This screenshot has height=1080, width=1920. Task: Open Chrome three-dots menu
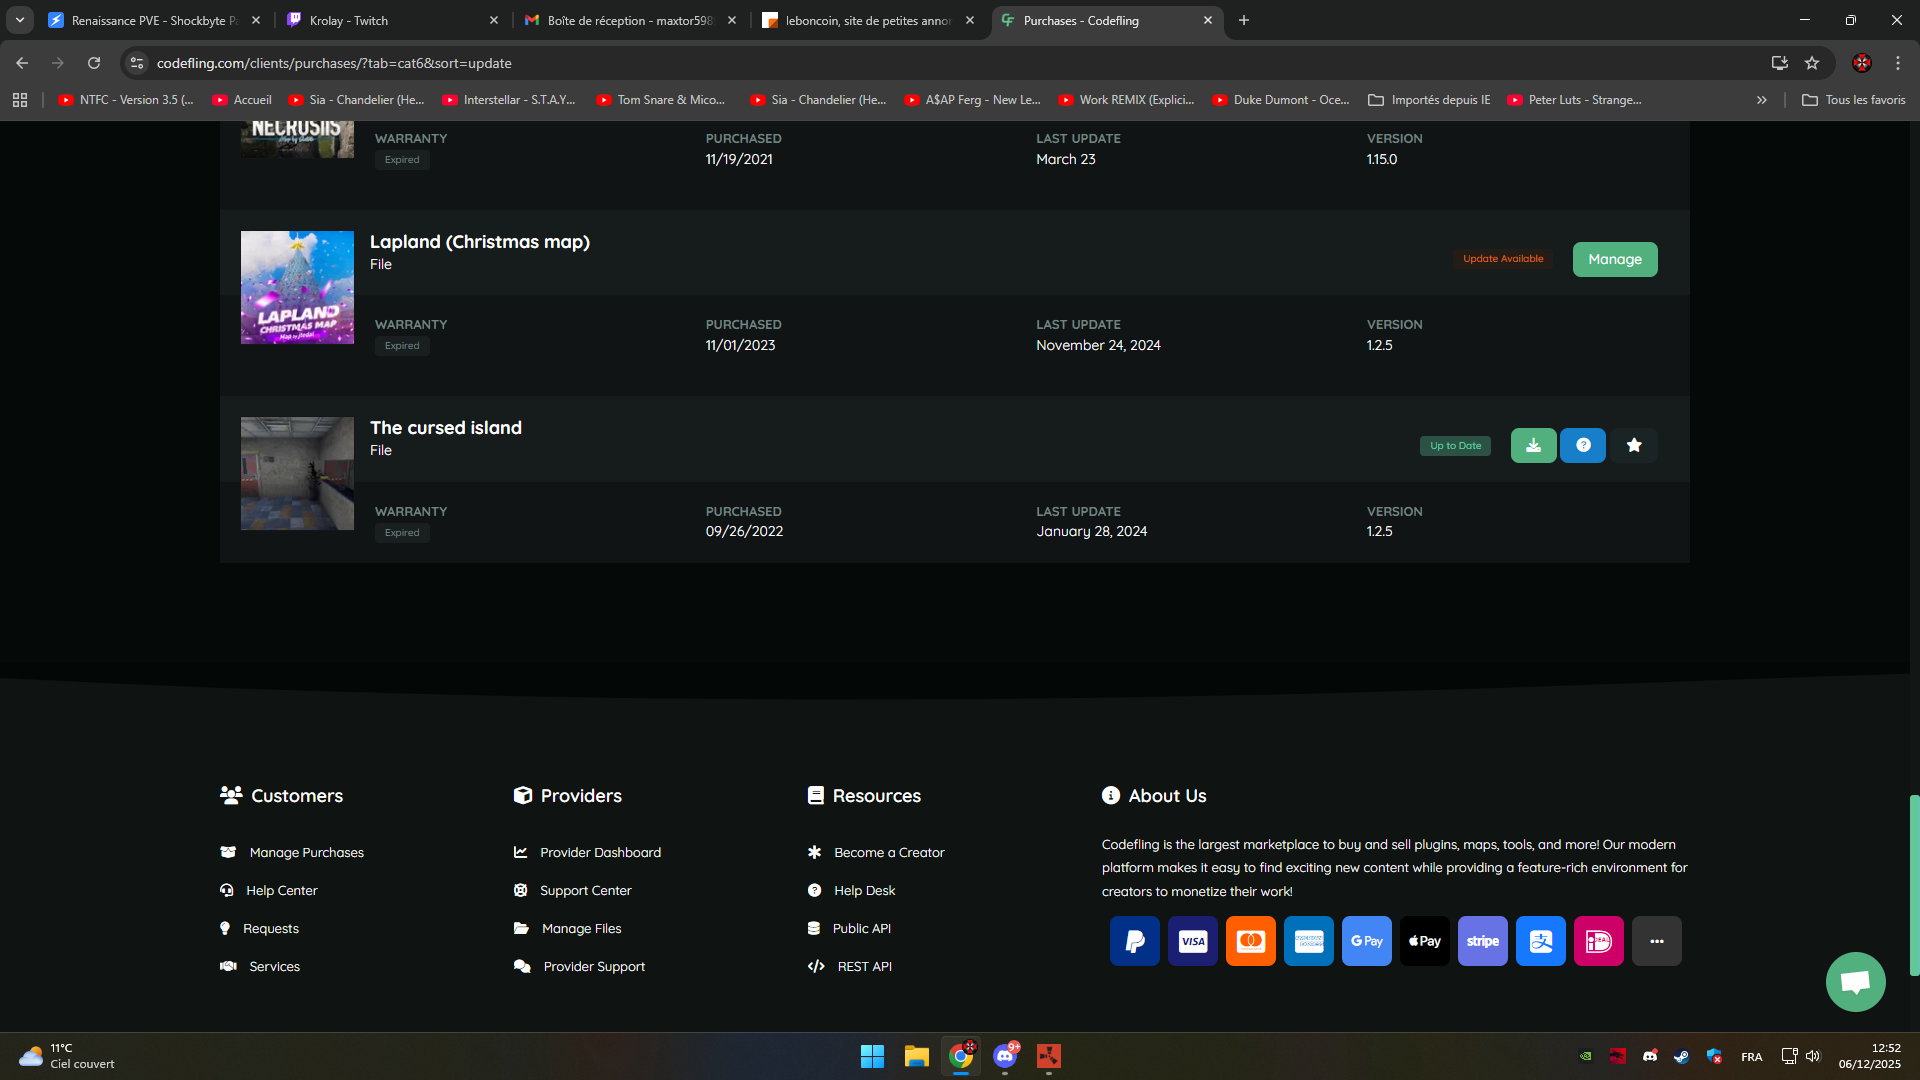(1898, 63)
